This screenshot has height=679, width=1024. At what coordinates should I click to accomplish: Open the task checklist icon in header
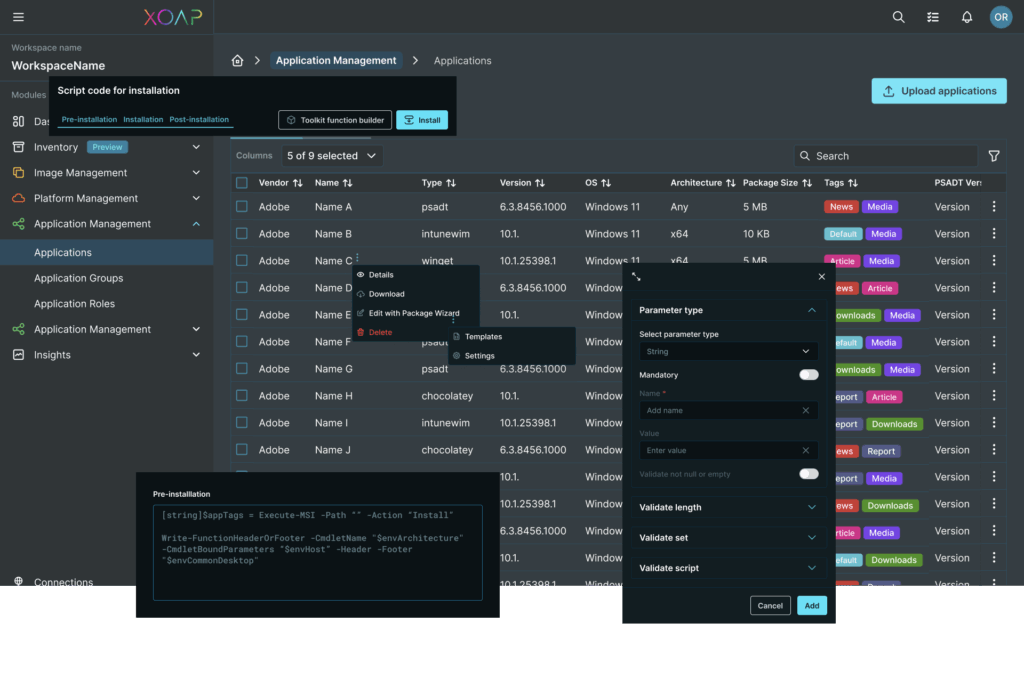[932, 17]
